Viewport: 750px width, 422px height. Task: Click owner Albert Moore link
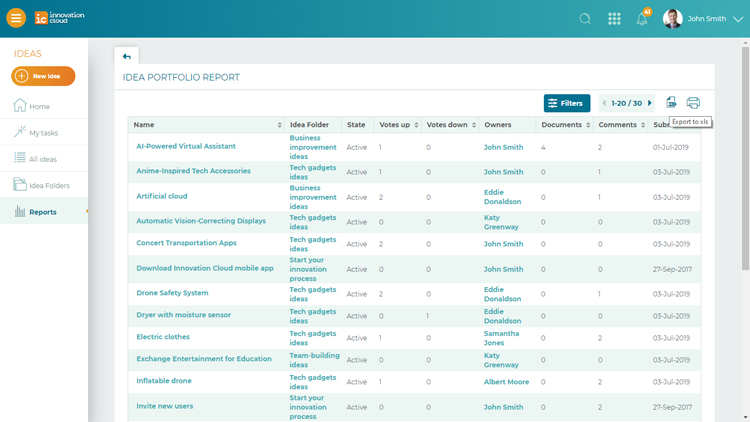coord(506,382)
